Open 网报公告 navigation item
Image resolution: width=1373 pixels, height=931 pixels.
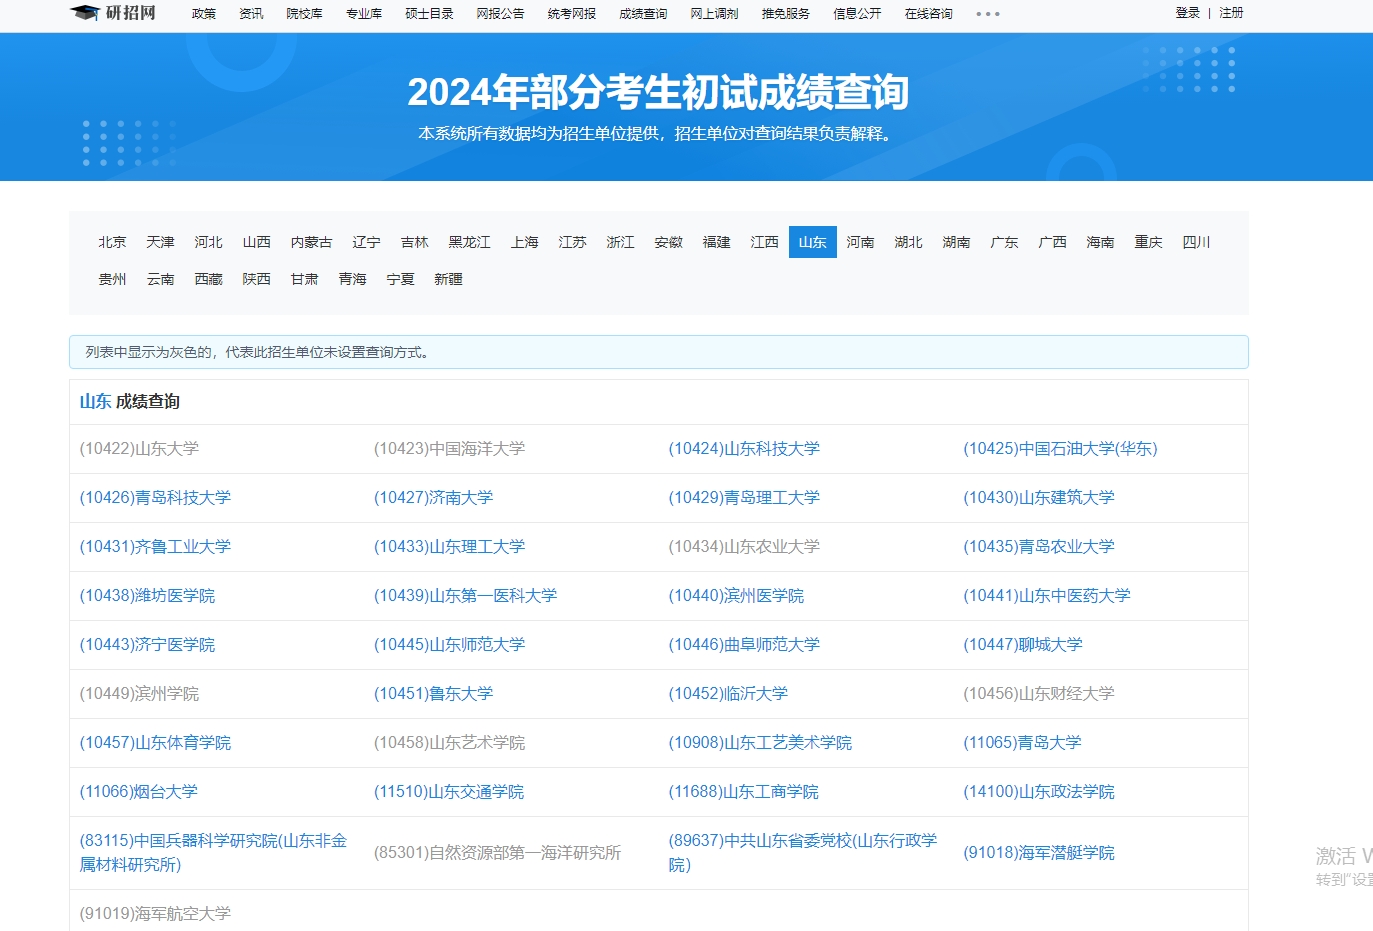[500, 14]
